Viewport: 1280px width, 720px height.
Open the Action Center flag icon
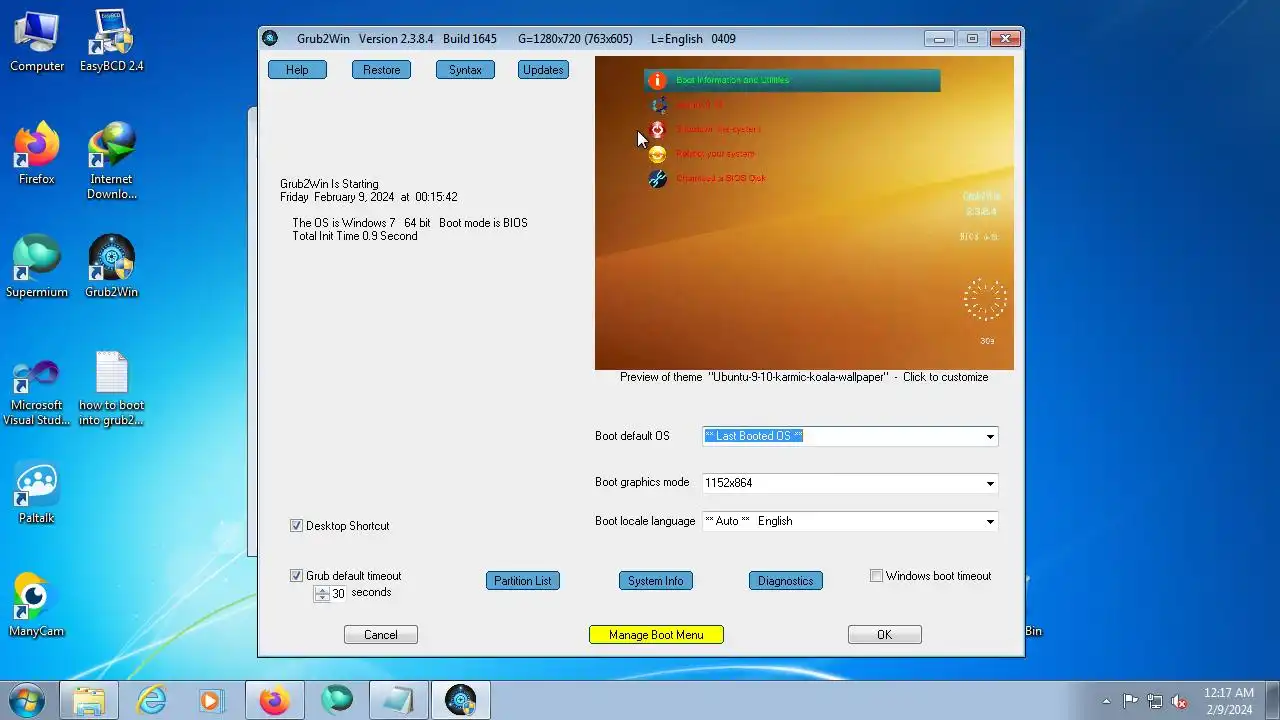(x=1130, y=701)
